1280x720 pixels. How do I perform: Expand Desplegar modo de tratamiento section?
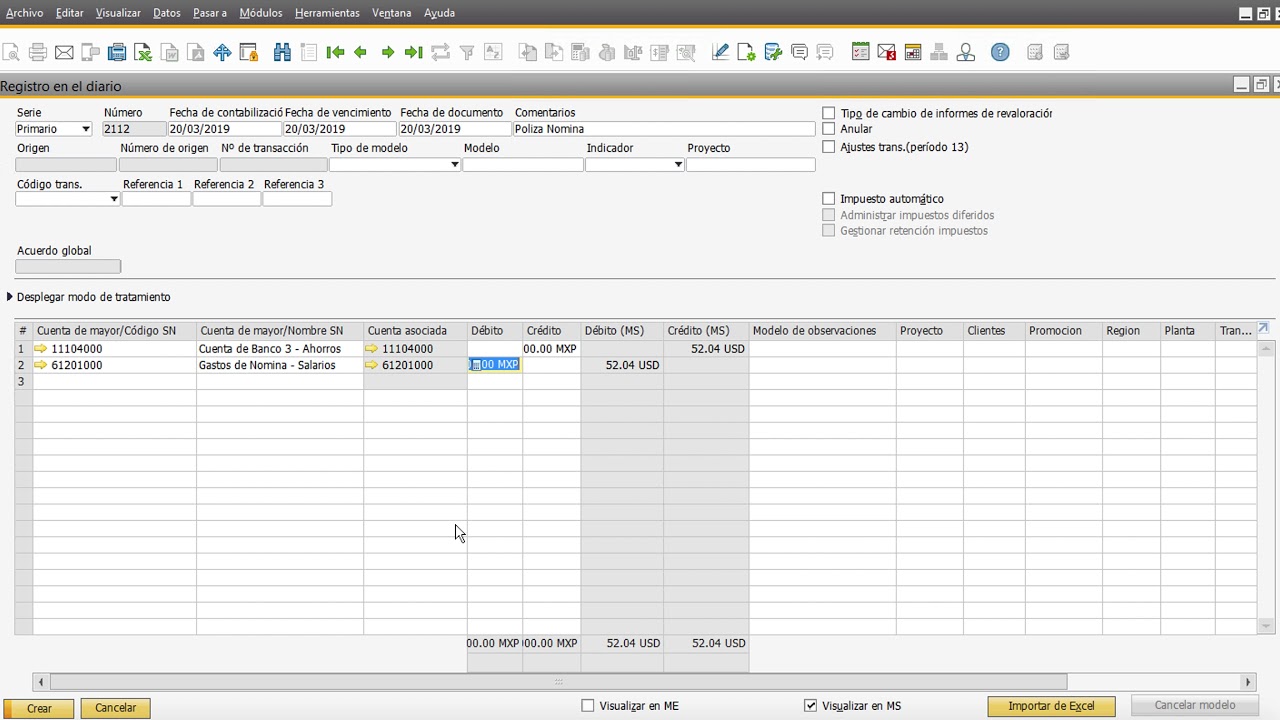(10, 297)
